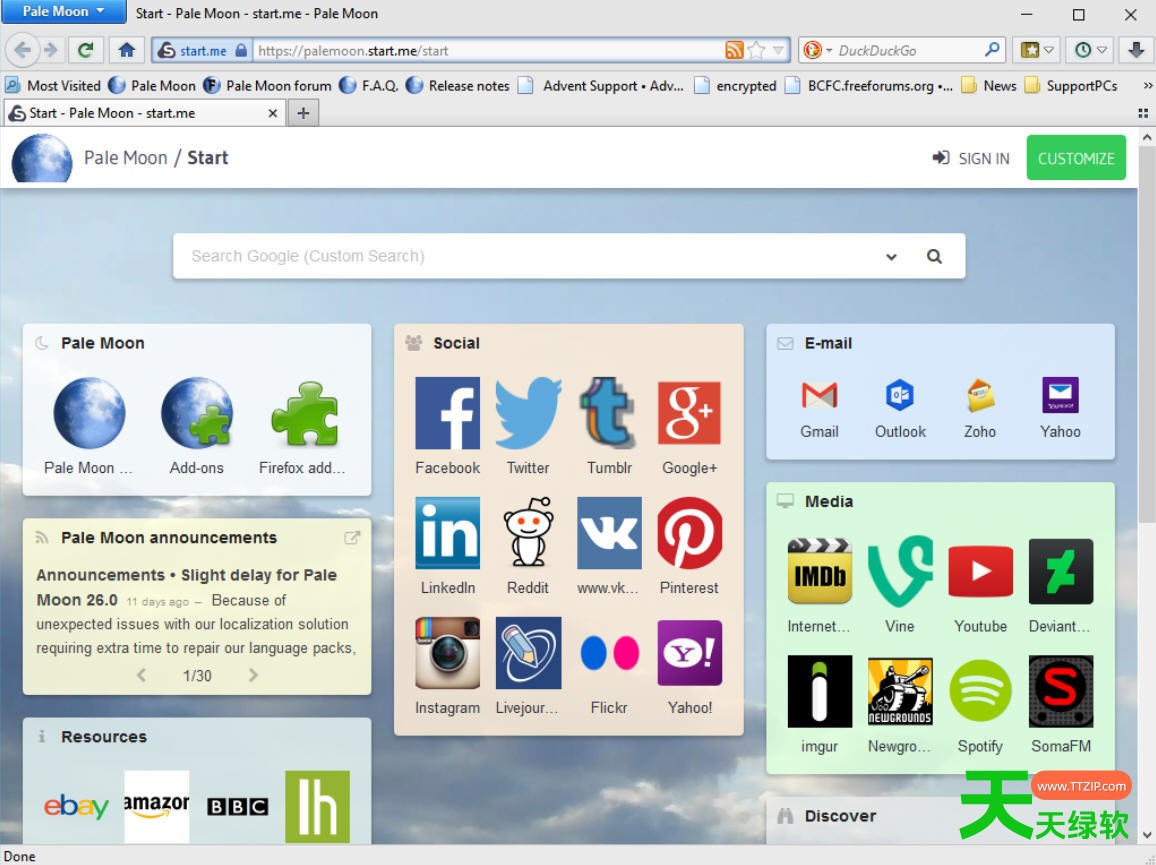Open the Instagram camera icon
This screenshot has width=1156, height=865.
448,653
